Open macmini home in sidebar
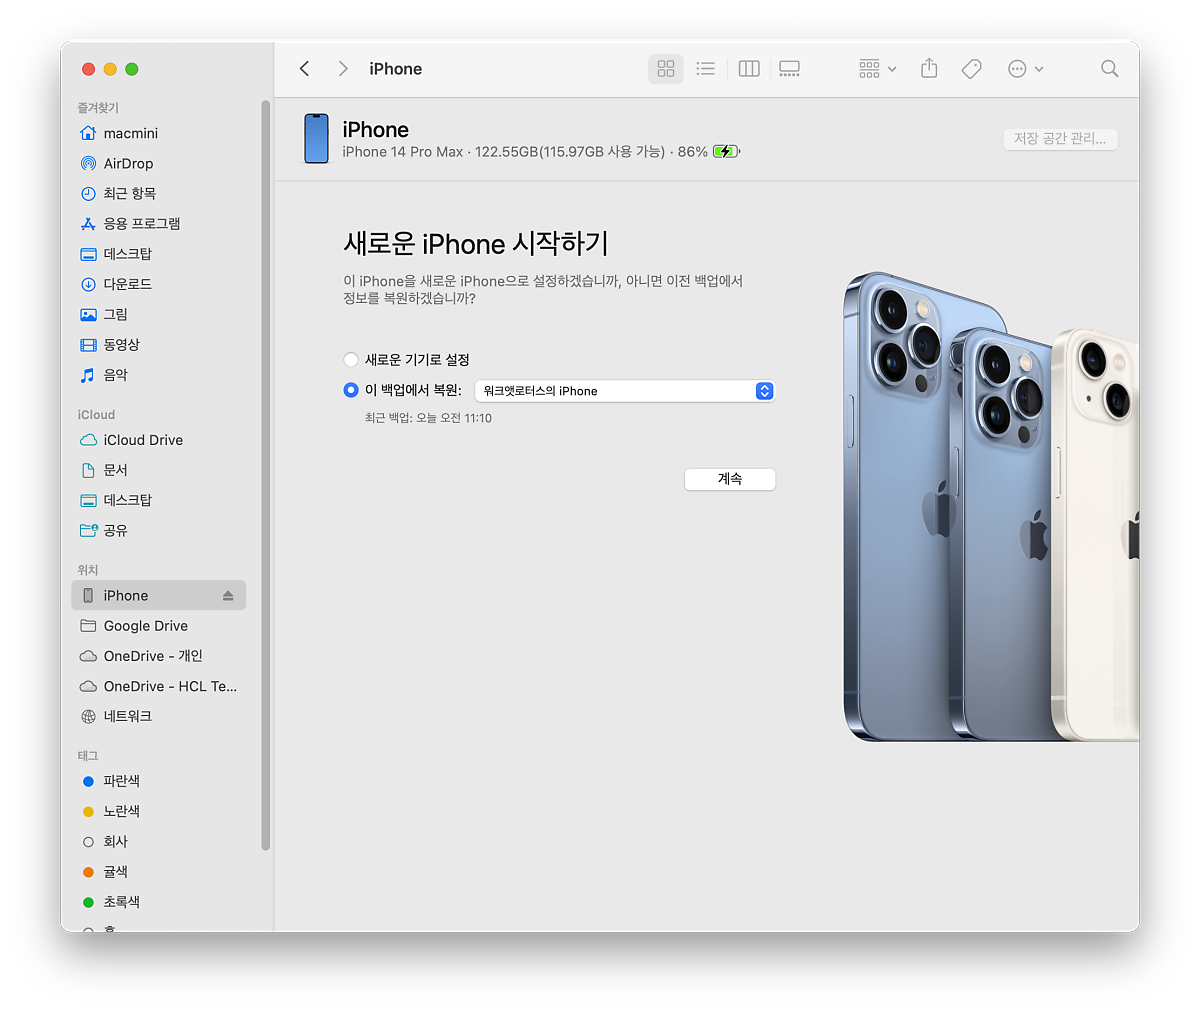This screenshot has height=1012, width=1200. 159,133
